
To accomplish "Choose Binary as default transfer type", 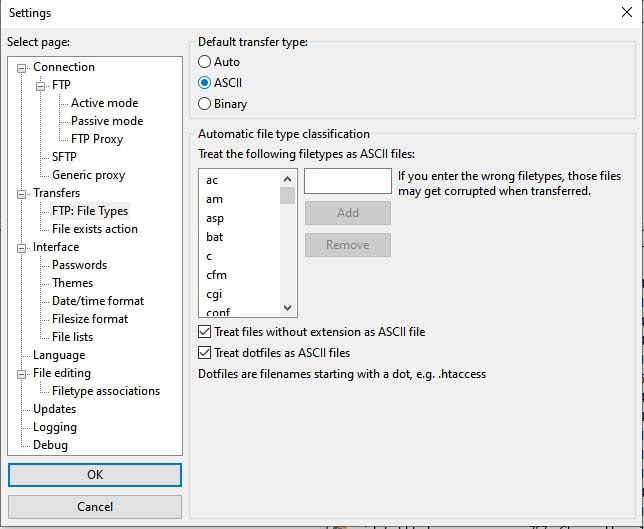I will (205, 103).
